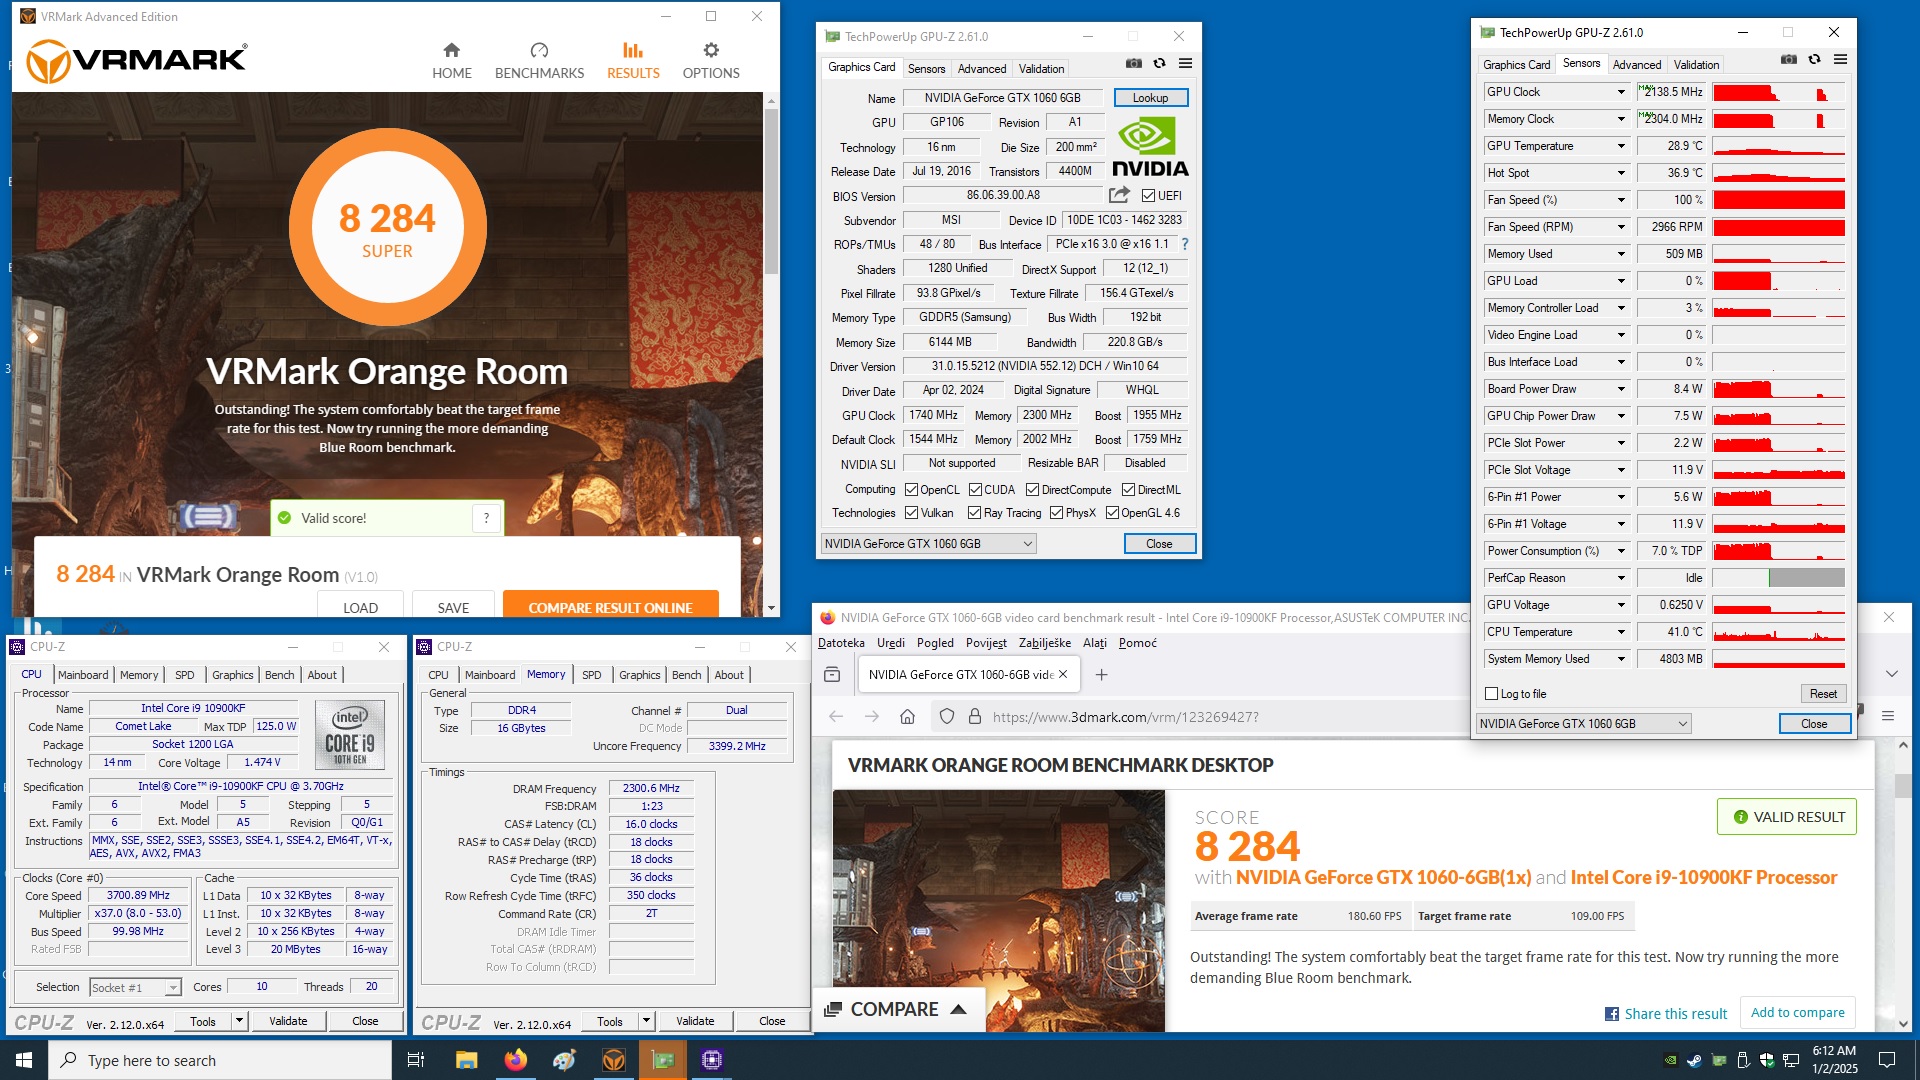Refresh the GPU-Z Graphics Card window
1920x1080 pixels.
point(1159,63)
